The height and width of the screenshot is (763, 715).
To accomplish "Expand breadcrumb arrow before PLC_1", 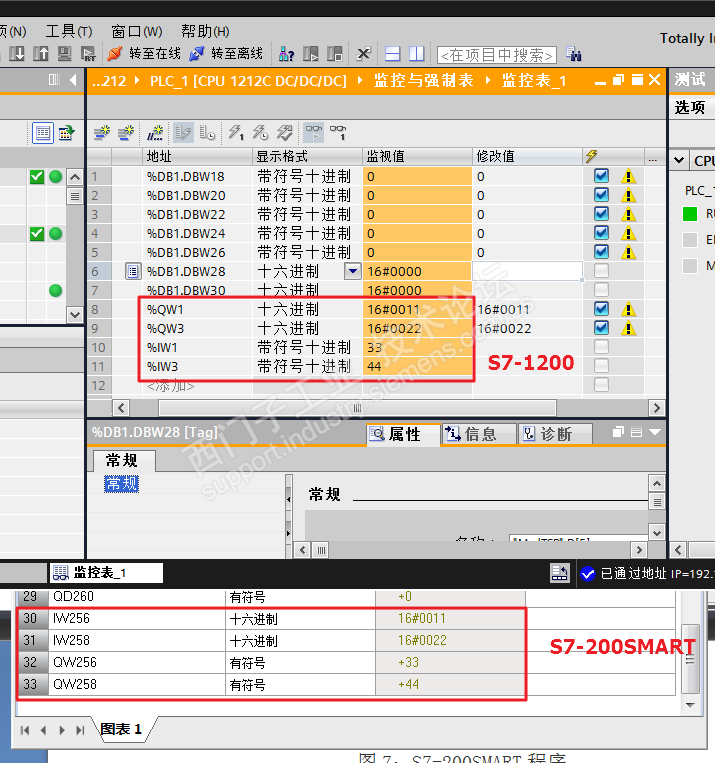I will 137,80.
